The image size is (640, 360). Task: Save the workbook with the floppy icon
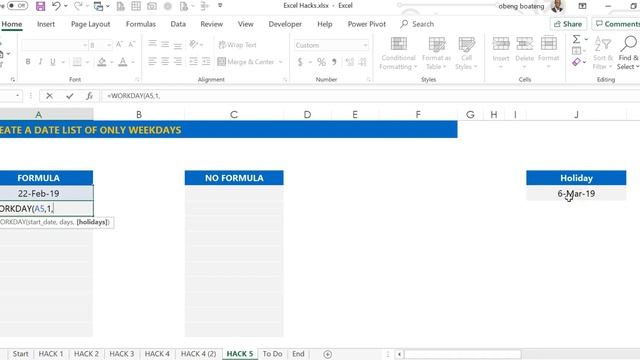(x=40, y=6)
